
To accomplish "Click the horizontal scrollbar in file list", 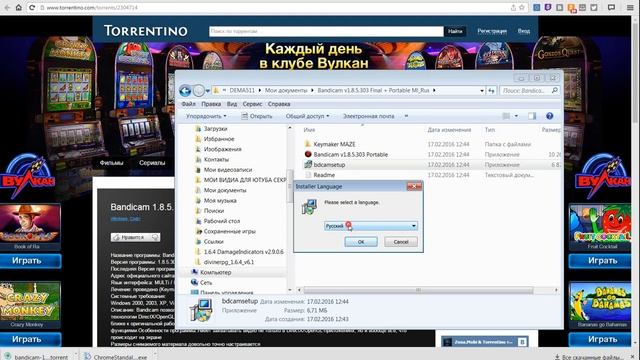I will [418, 290].
